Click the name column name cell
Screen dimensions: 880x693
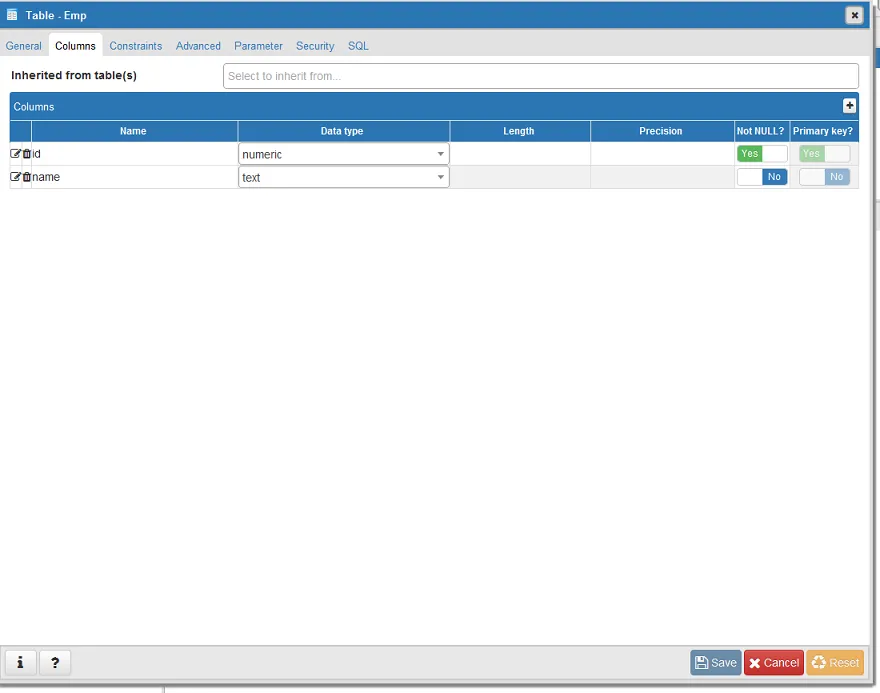click(134, 177)
